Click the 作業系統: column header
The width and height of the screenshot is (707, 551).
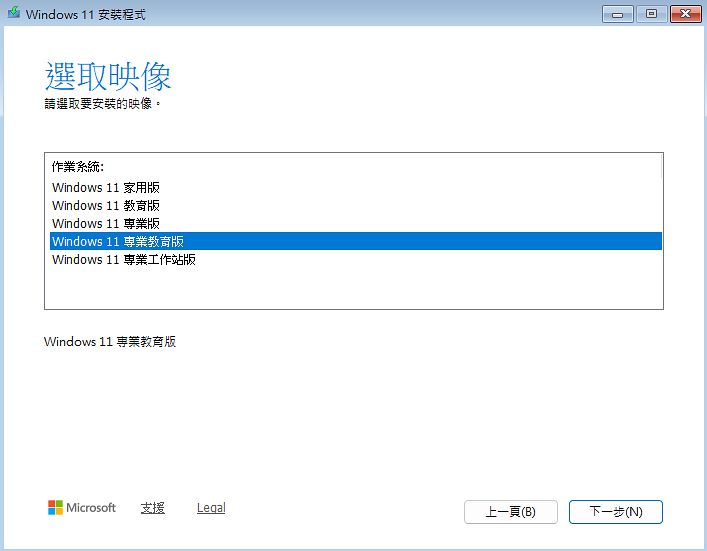coord(78,167)
